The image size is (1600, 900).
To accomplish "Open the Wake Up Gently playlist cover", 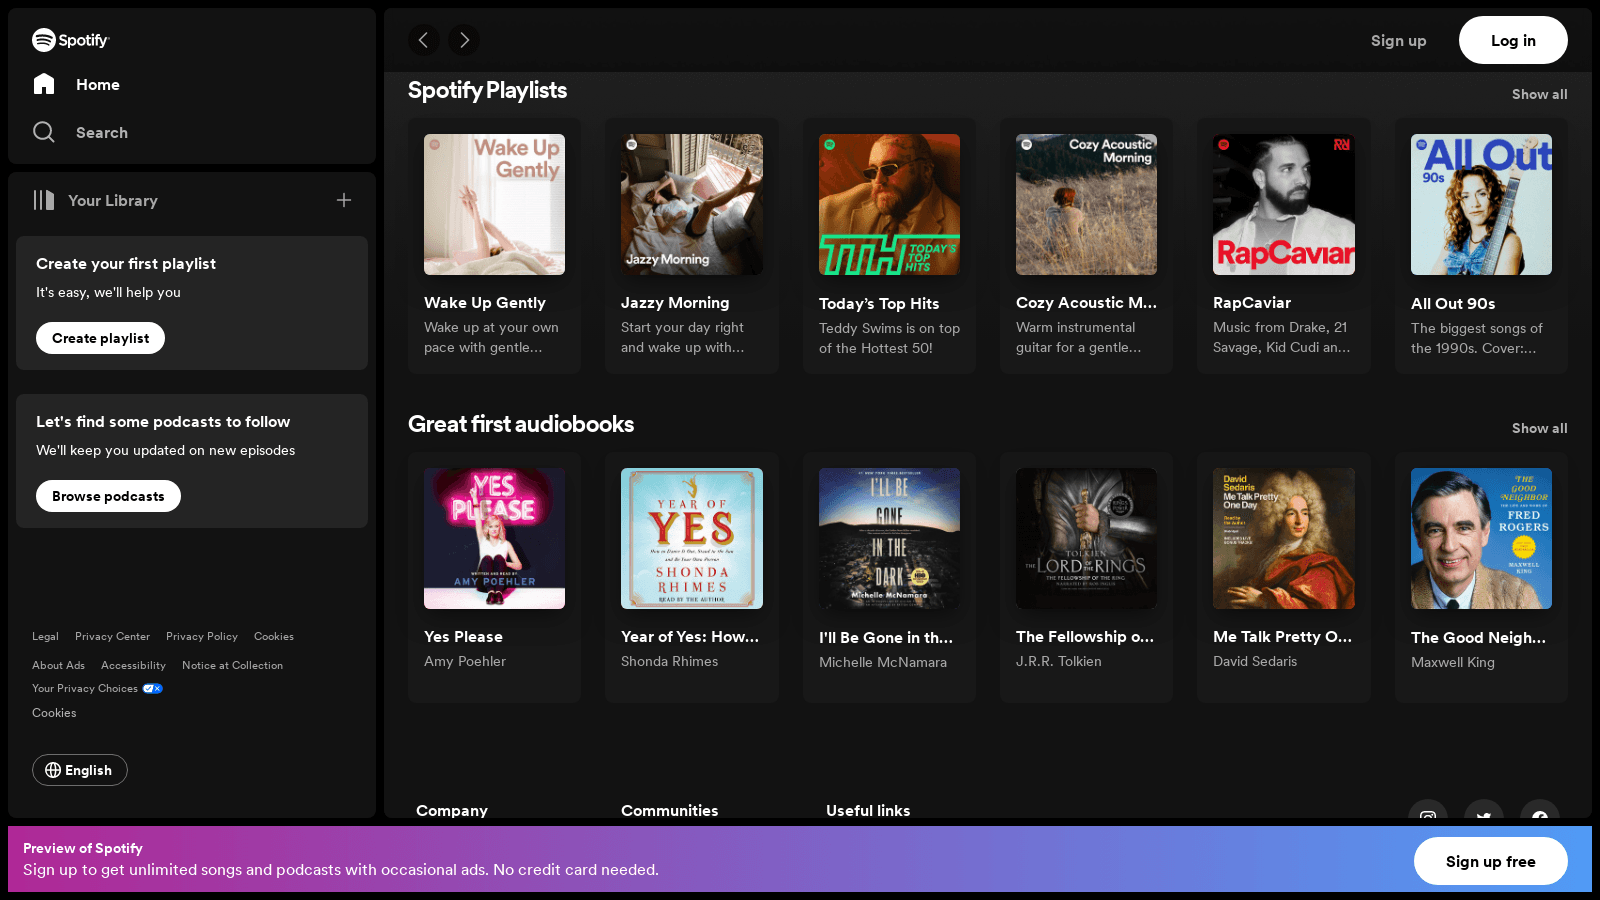I will click(494, 204).
